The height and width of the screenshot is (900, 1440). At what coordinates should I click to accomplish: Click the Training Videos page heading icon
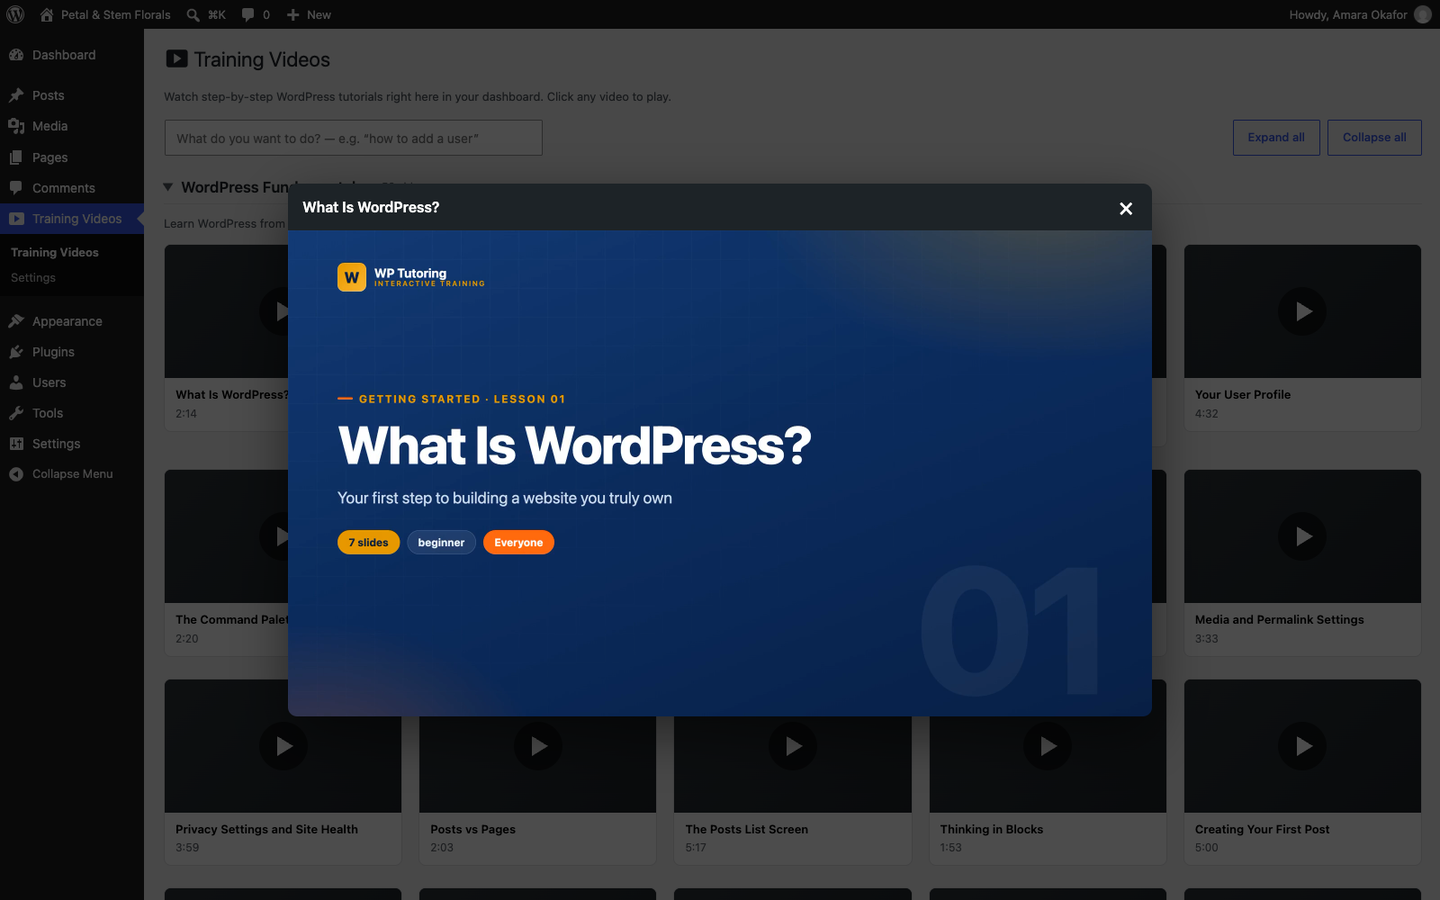click(176, 59)
